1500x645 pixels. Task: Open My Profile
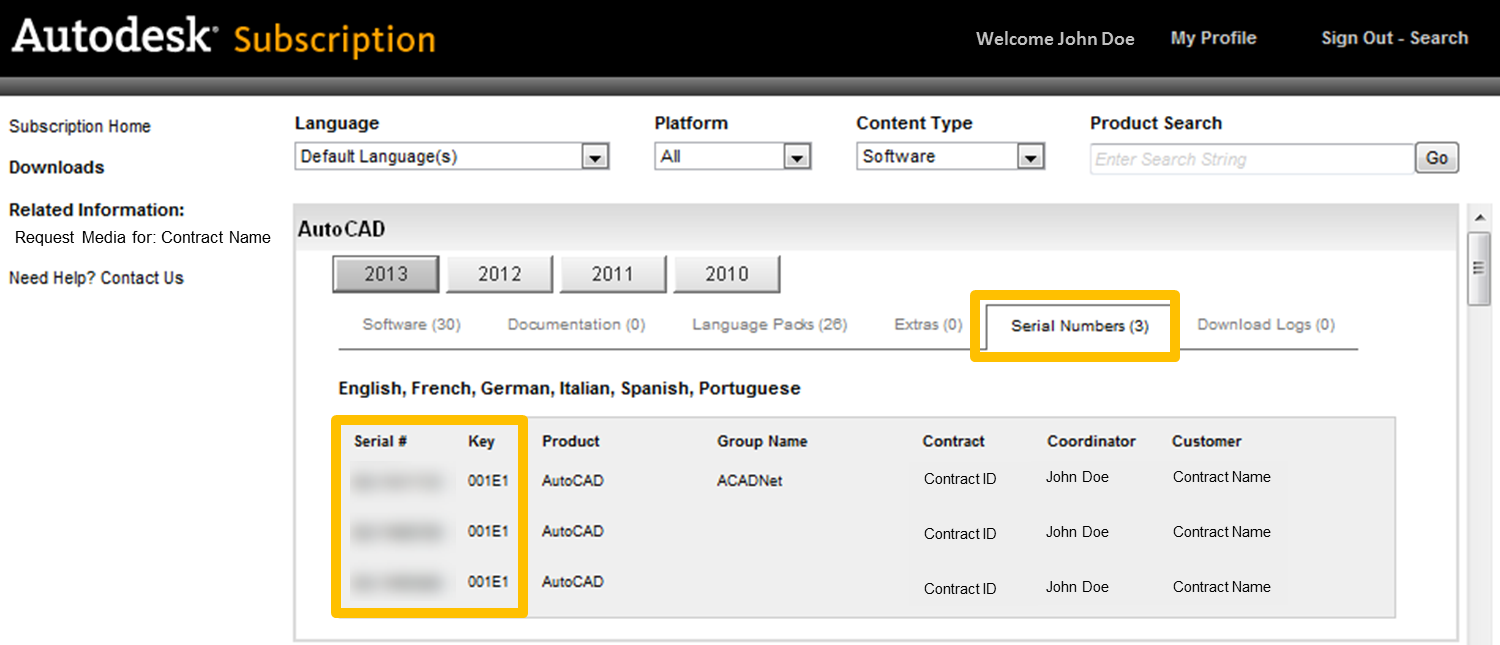click(x=1213, y=38)
